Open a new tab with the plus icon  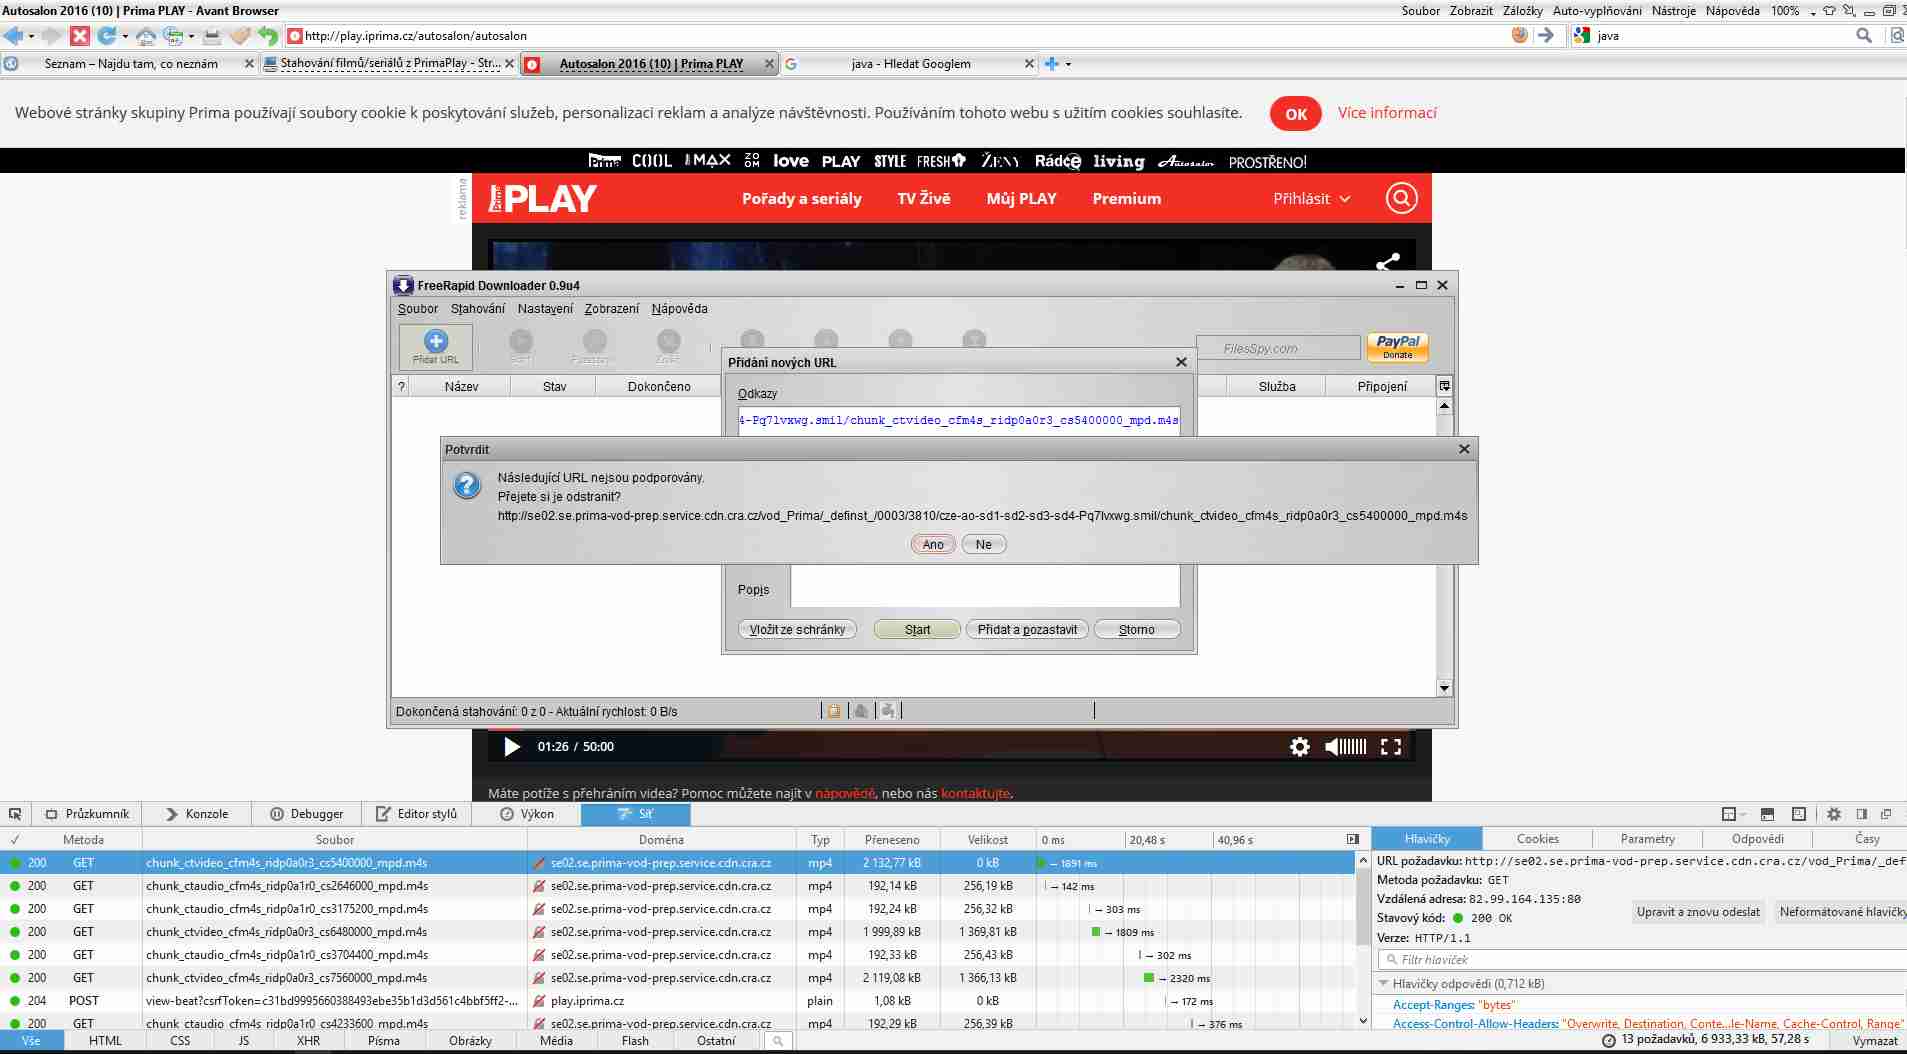(x=1051, y=64)
